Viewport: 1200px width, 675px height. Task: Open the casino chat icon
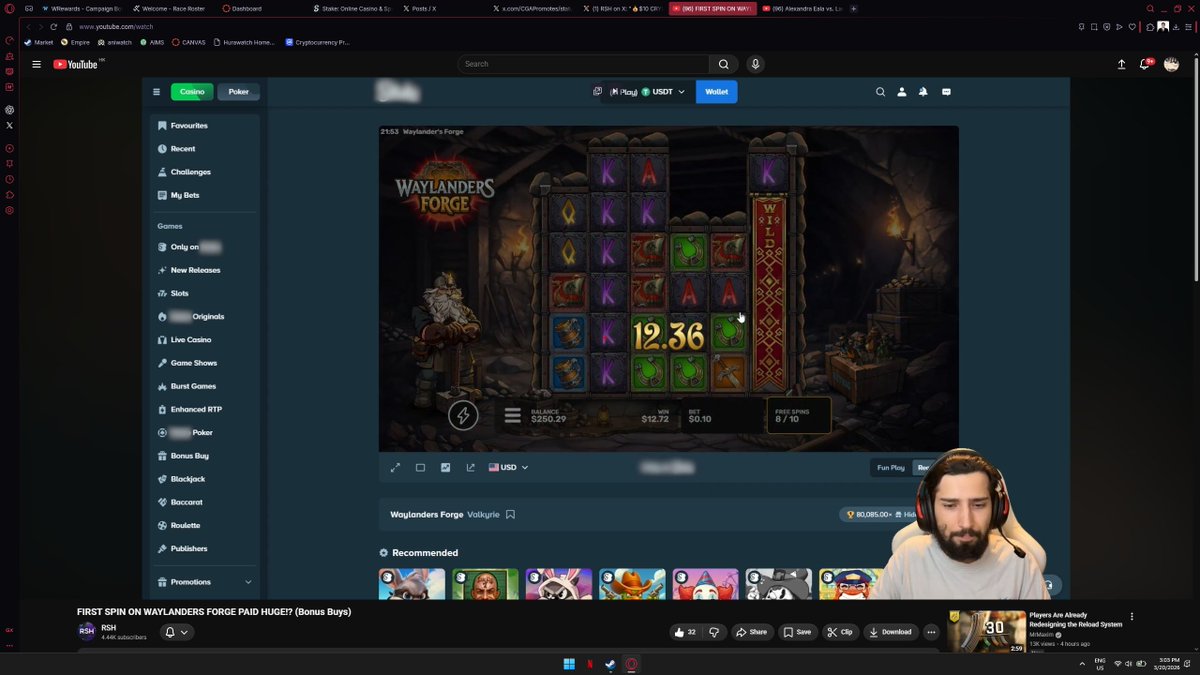coord(946,92)
